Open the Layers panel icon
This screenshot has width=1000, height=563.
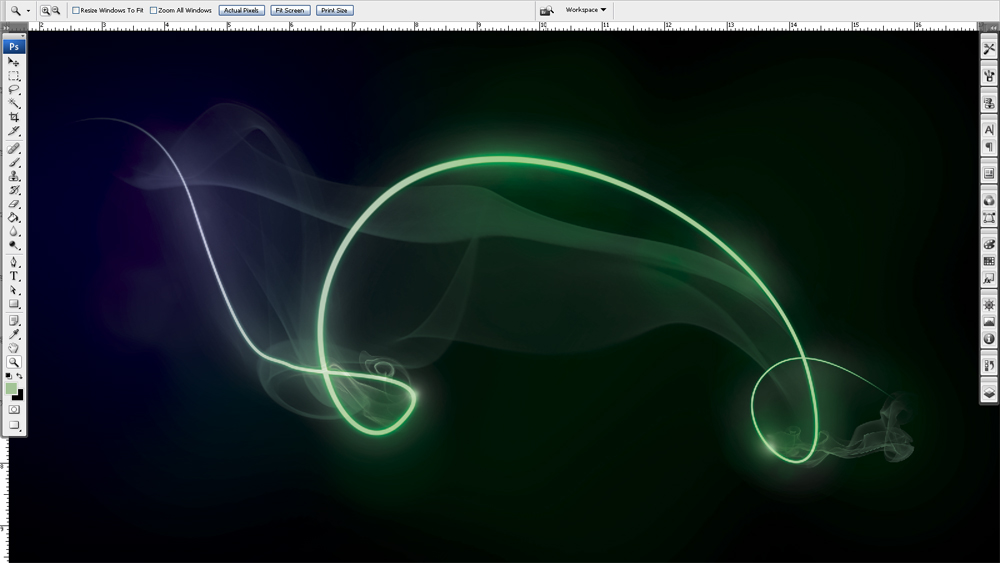(989, 393)
